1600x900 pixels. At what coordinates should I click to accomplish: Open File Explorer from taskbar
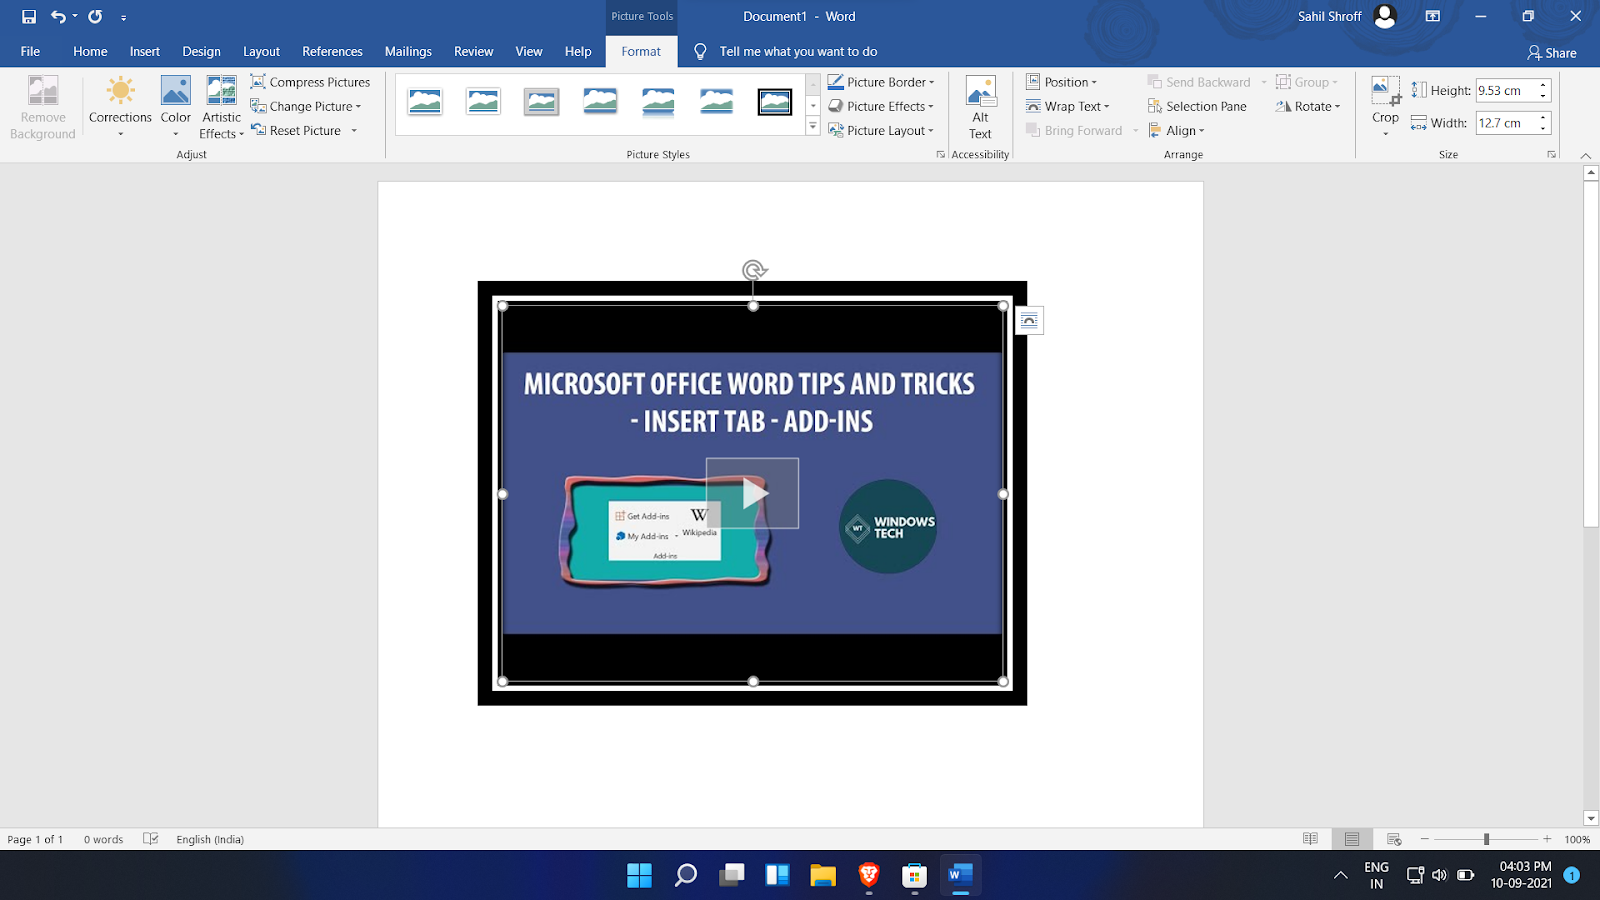[823, 876]
